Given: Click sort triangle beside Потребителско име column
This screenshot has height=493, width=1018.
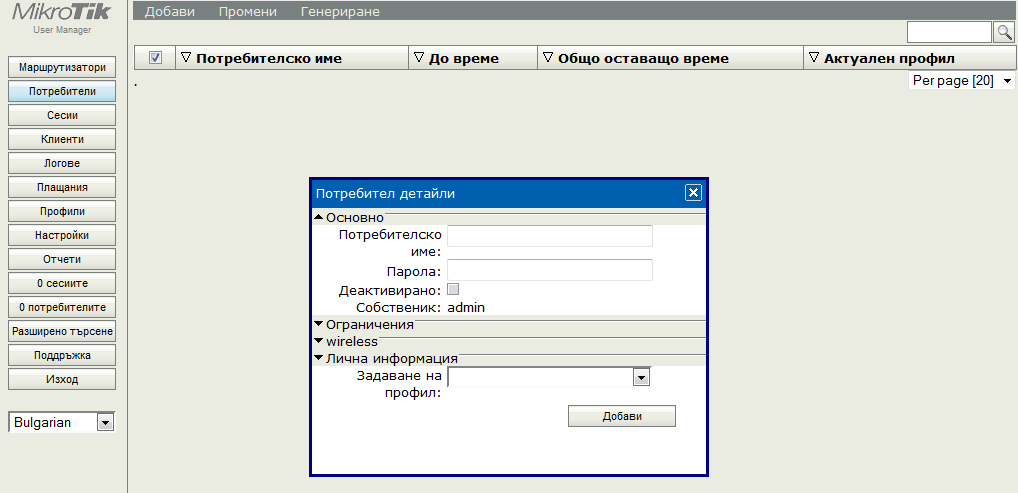Looking at the screenshot, I should pos(185,58).
